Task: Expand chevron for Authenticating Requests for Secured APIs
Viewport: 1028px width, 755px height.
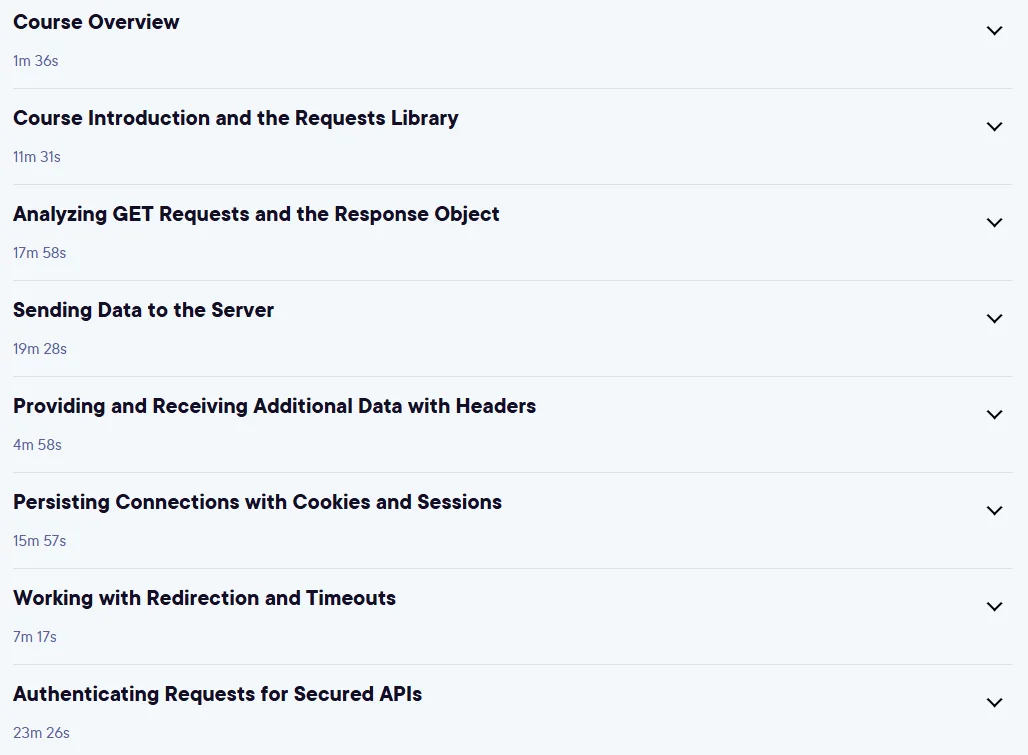Action: (995, 703)
